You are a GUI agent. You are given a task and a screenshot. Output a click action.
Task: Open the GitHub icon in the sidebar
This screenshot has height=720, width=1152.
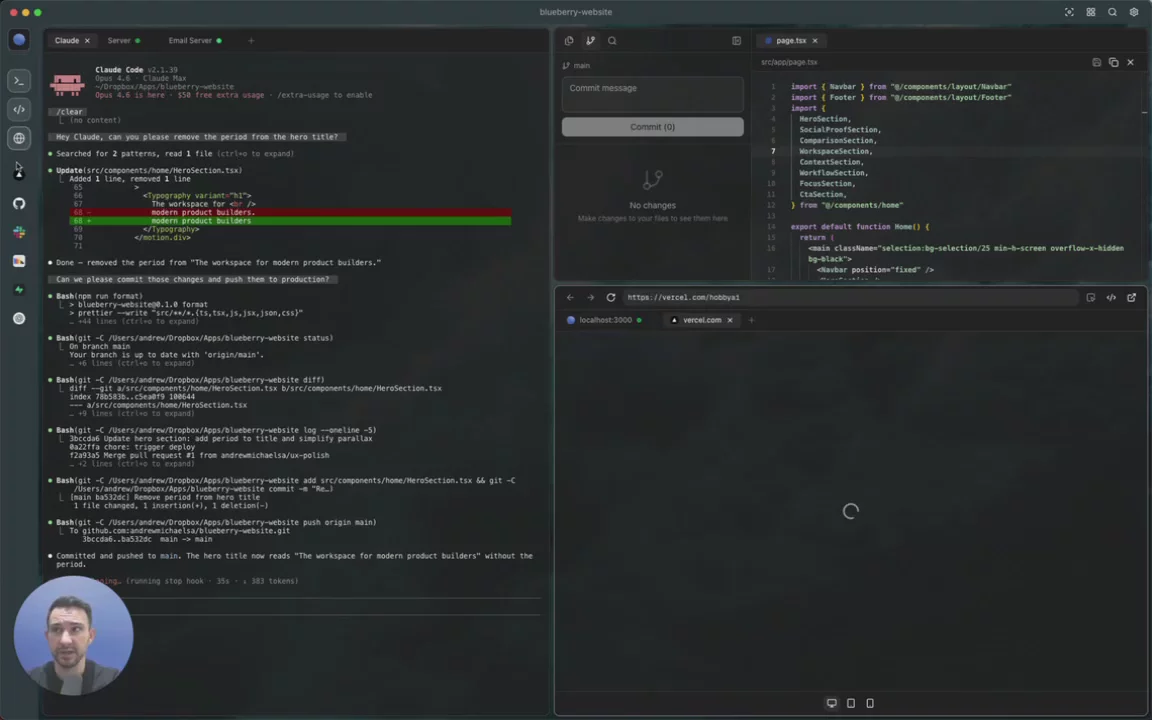click(x=19, y=203)
